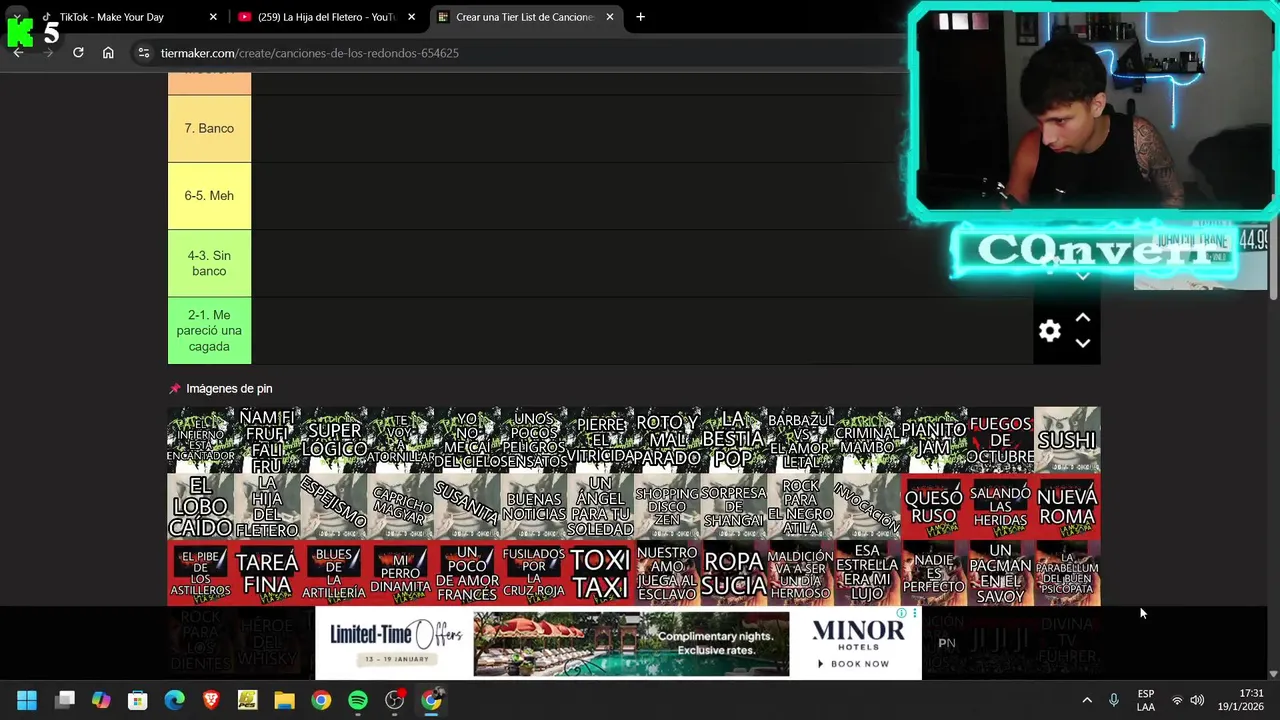Open a new browser tab
Viewport: 1280px width, 720px height.
click(640, 17)
